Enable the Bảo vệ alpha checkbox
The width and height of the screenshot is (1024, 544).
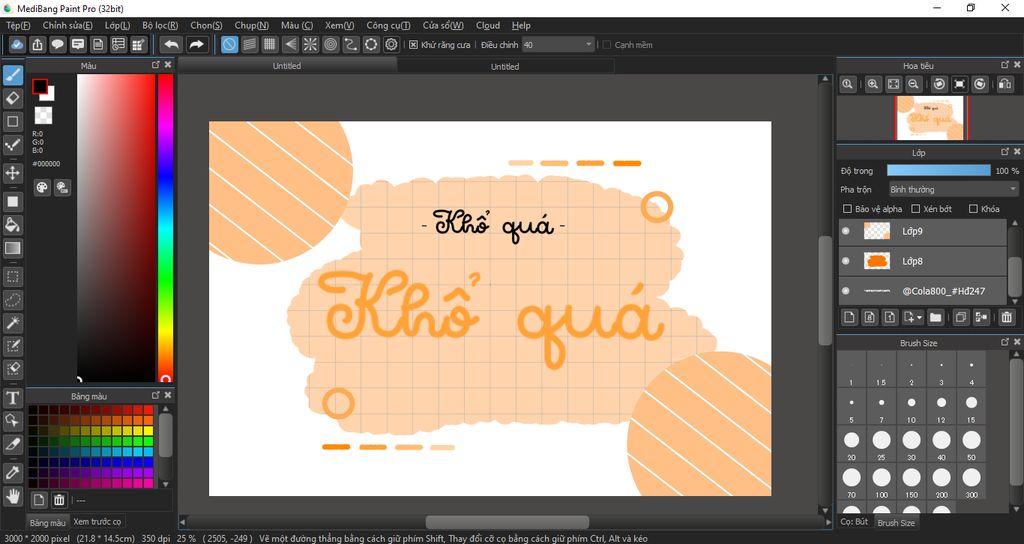click(848, 209)
